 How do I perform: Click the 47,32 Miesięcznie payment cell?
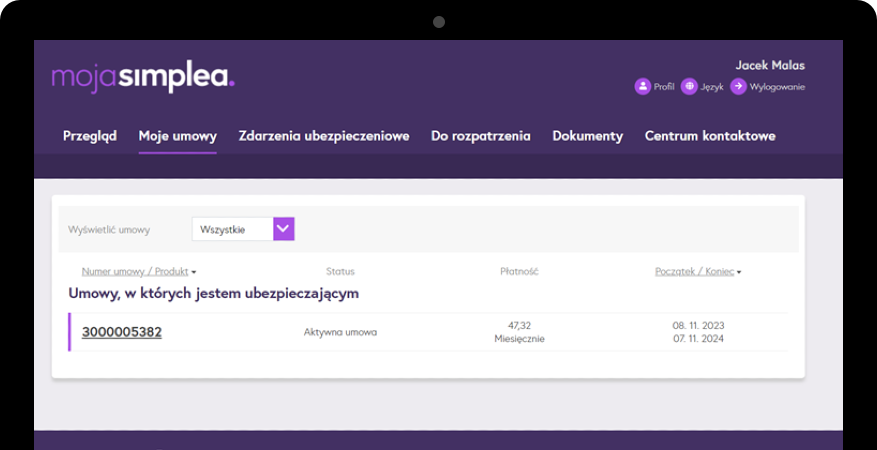pos(518,332)
